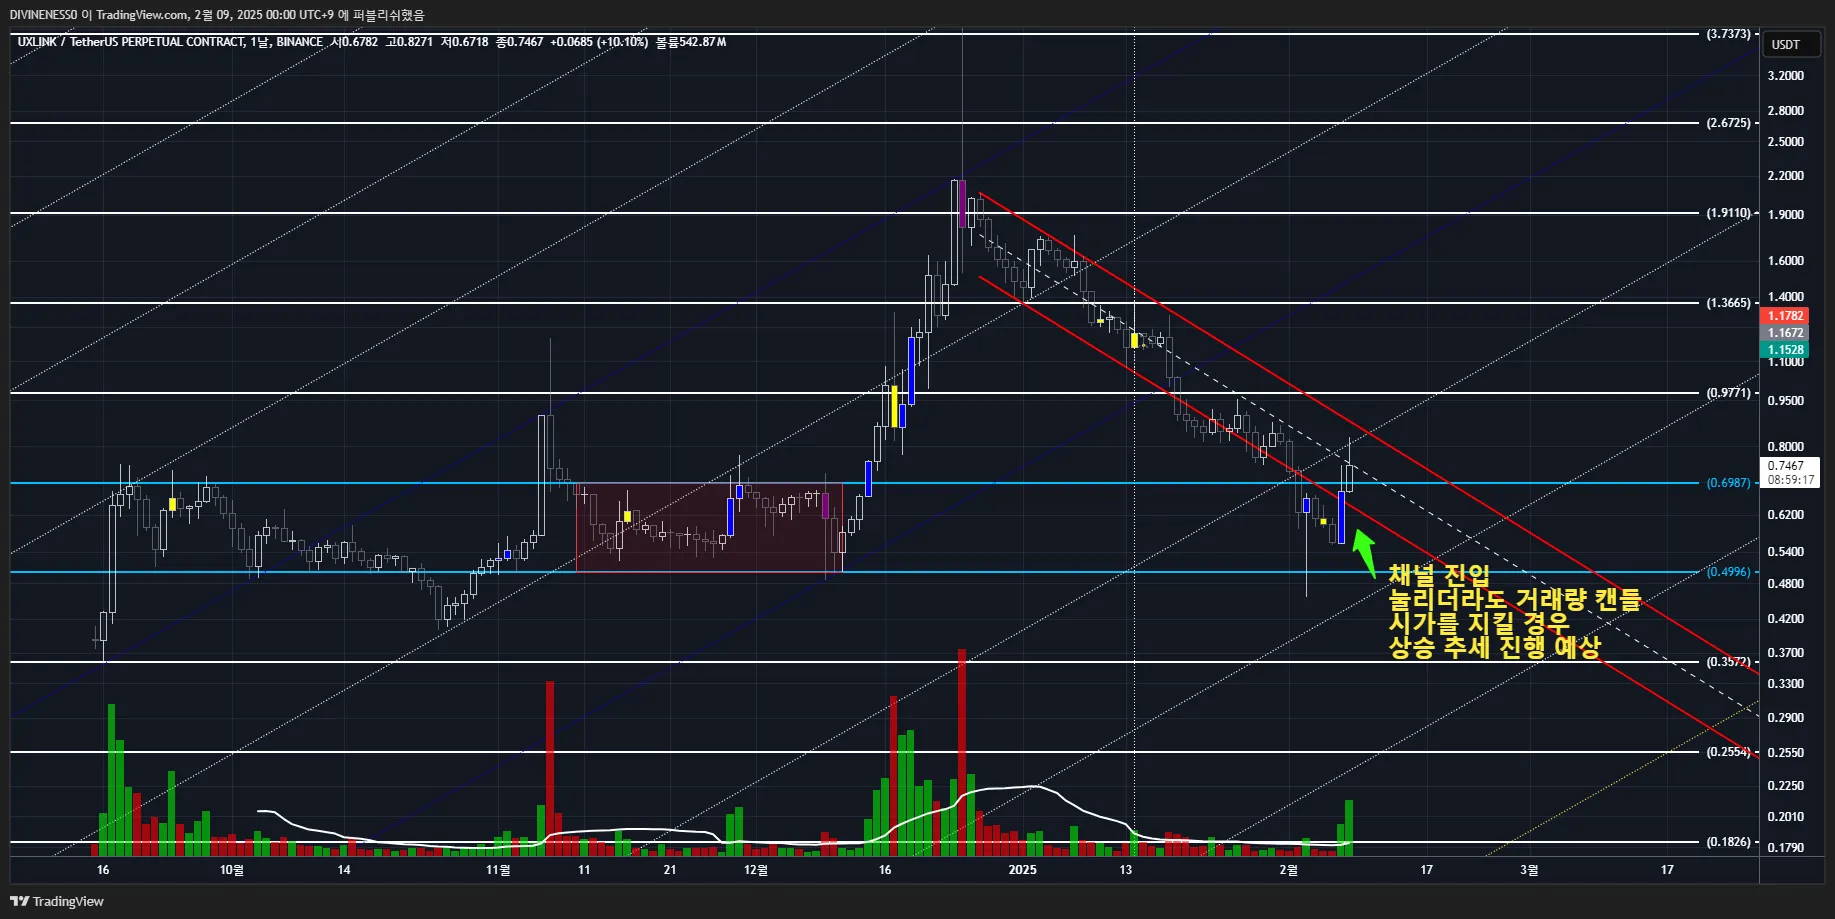Image resolution: width=1835 pixels, height=919 pixels.
Task: Click the close value 종0.7467 in header
Action: (x=520, y=42)
